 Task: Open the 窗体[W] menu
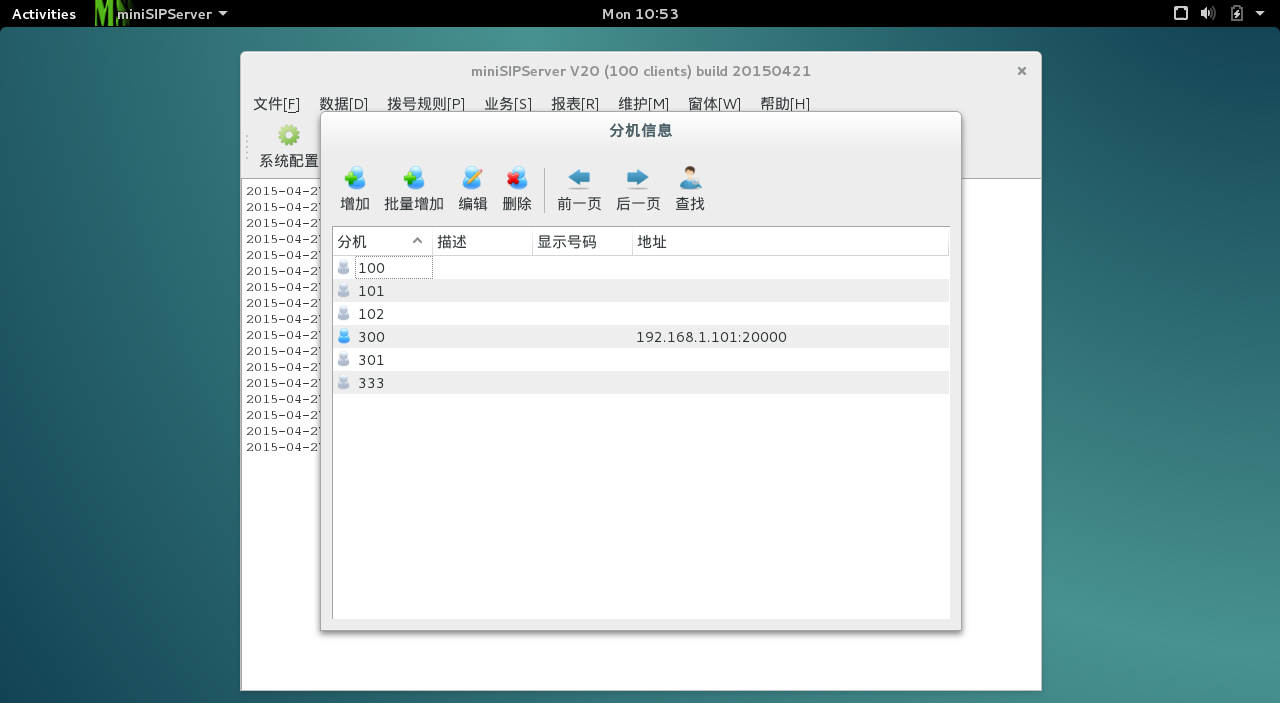715,104
